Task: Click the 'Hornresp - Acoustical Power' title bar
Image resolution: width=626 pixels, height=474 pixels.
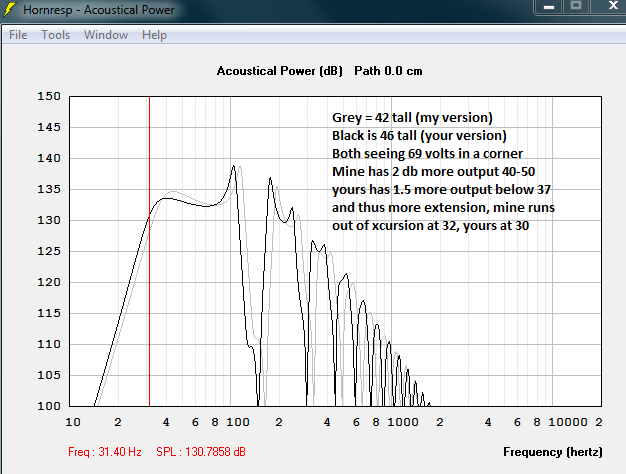Action: coord(99,10)
